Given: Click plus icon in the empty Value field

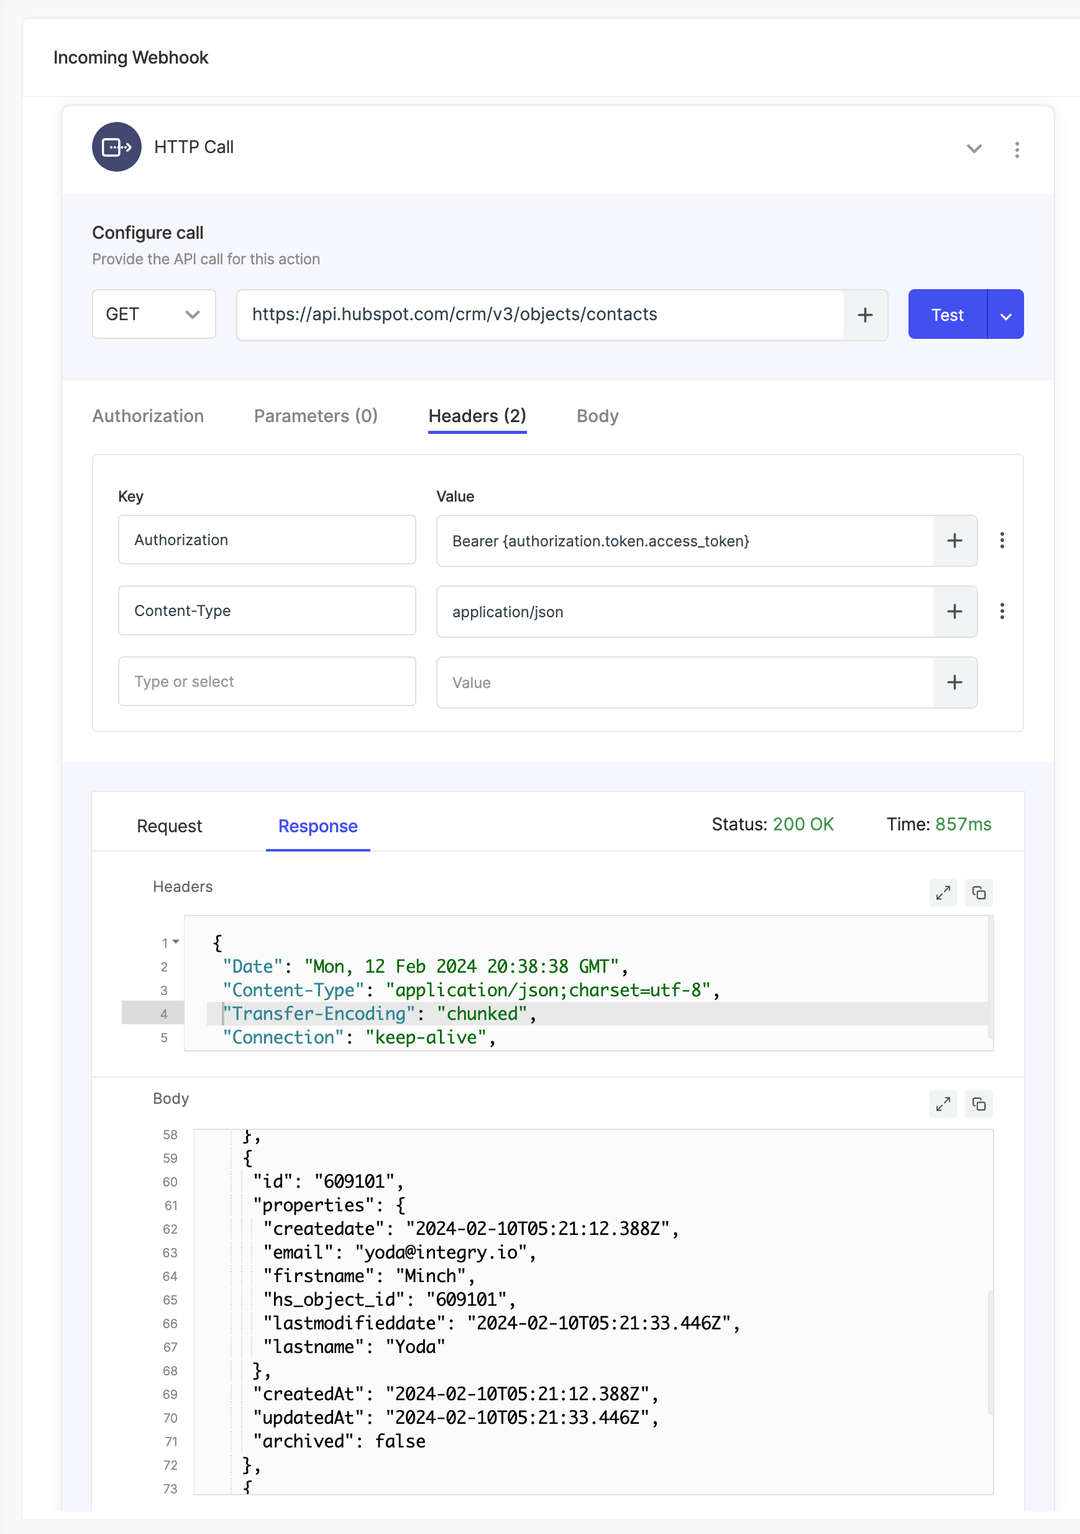Looking at the screenshot, I should tap(955, 683).
